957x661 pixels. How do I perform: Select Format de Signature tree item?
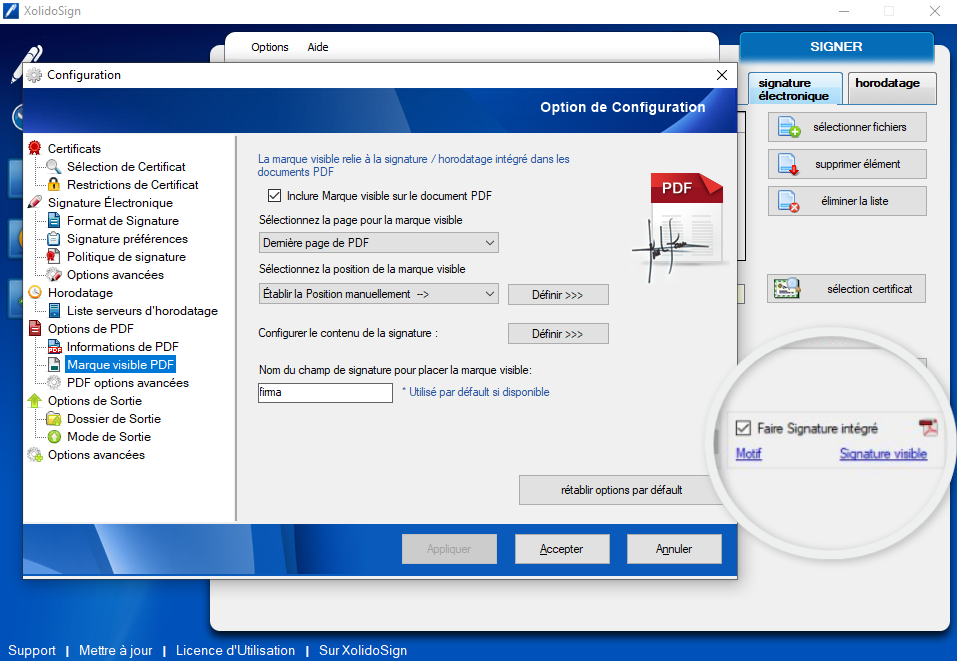(123, 220)
